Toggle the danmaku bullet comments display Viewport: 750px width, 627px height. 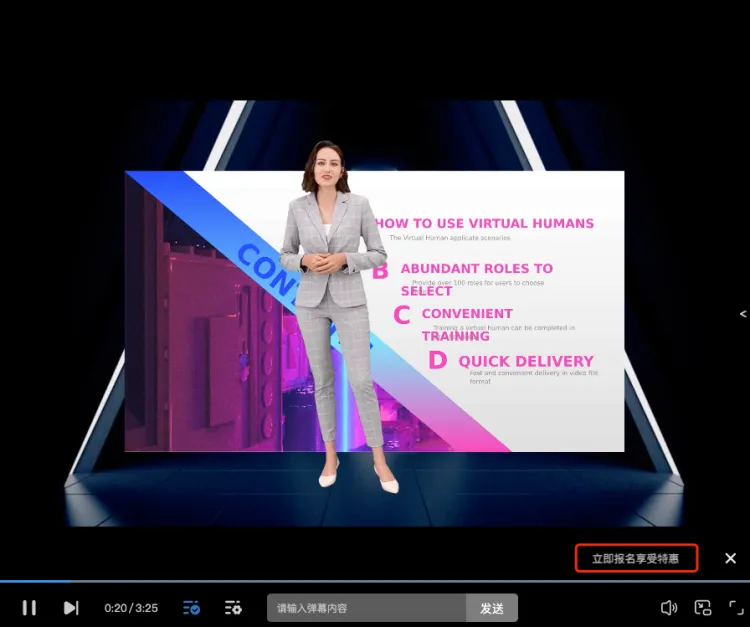(x=191, y=607)
